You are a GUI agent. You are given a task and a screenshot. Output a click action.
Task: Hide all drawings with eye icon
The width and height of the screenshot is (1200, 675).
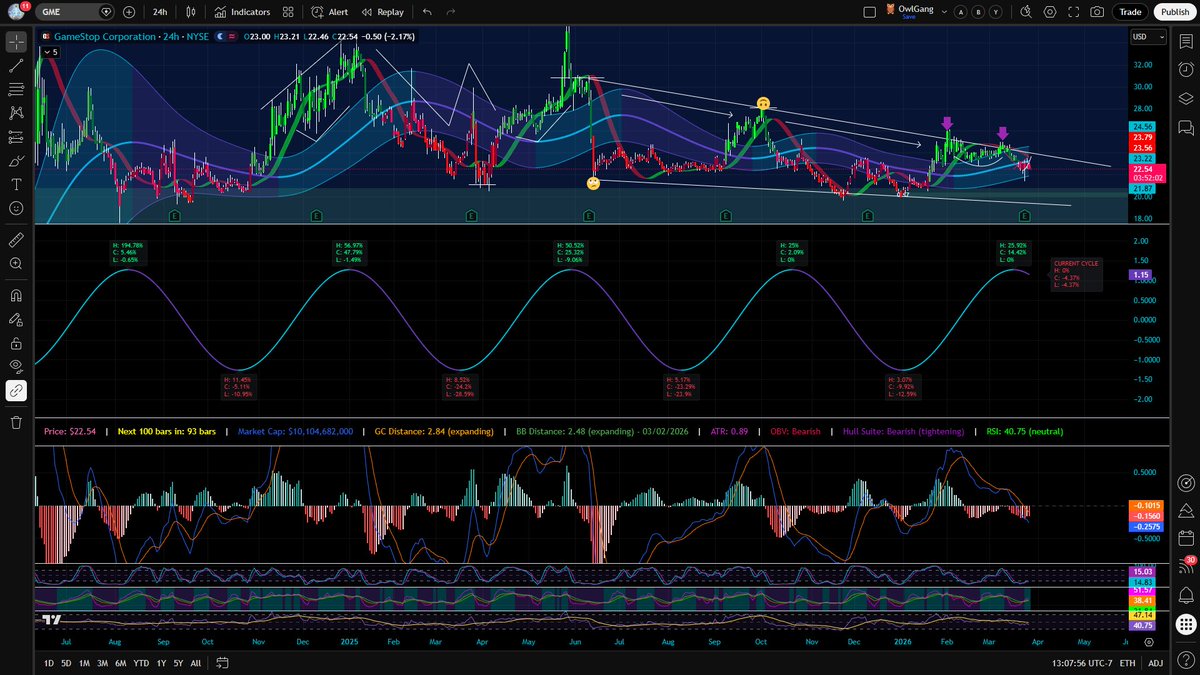pos(16,366)
